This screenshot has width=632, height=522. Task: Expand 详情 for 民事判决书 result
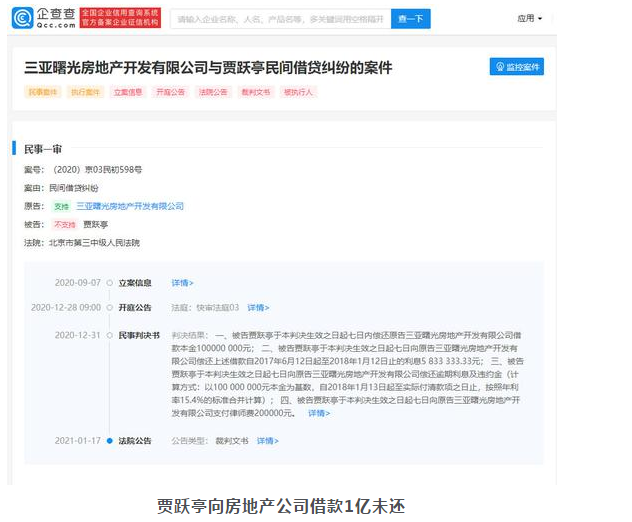tap(318, 413)
